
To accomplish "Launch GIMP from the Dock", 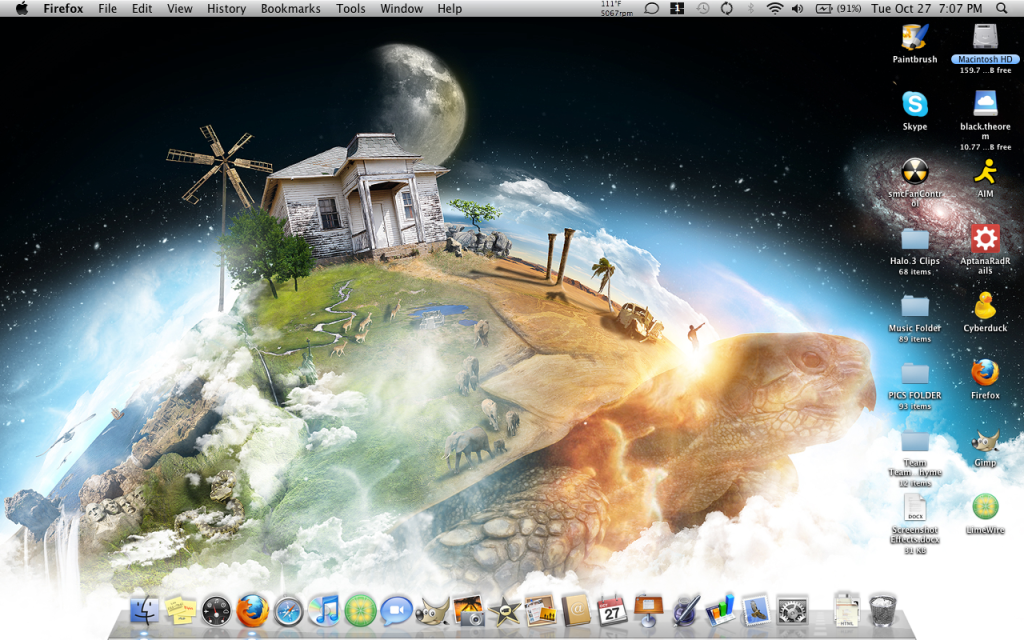I will [x=432, y=611].
